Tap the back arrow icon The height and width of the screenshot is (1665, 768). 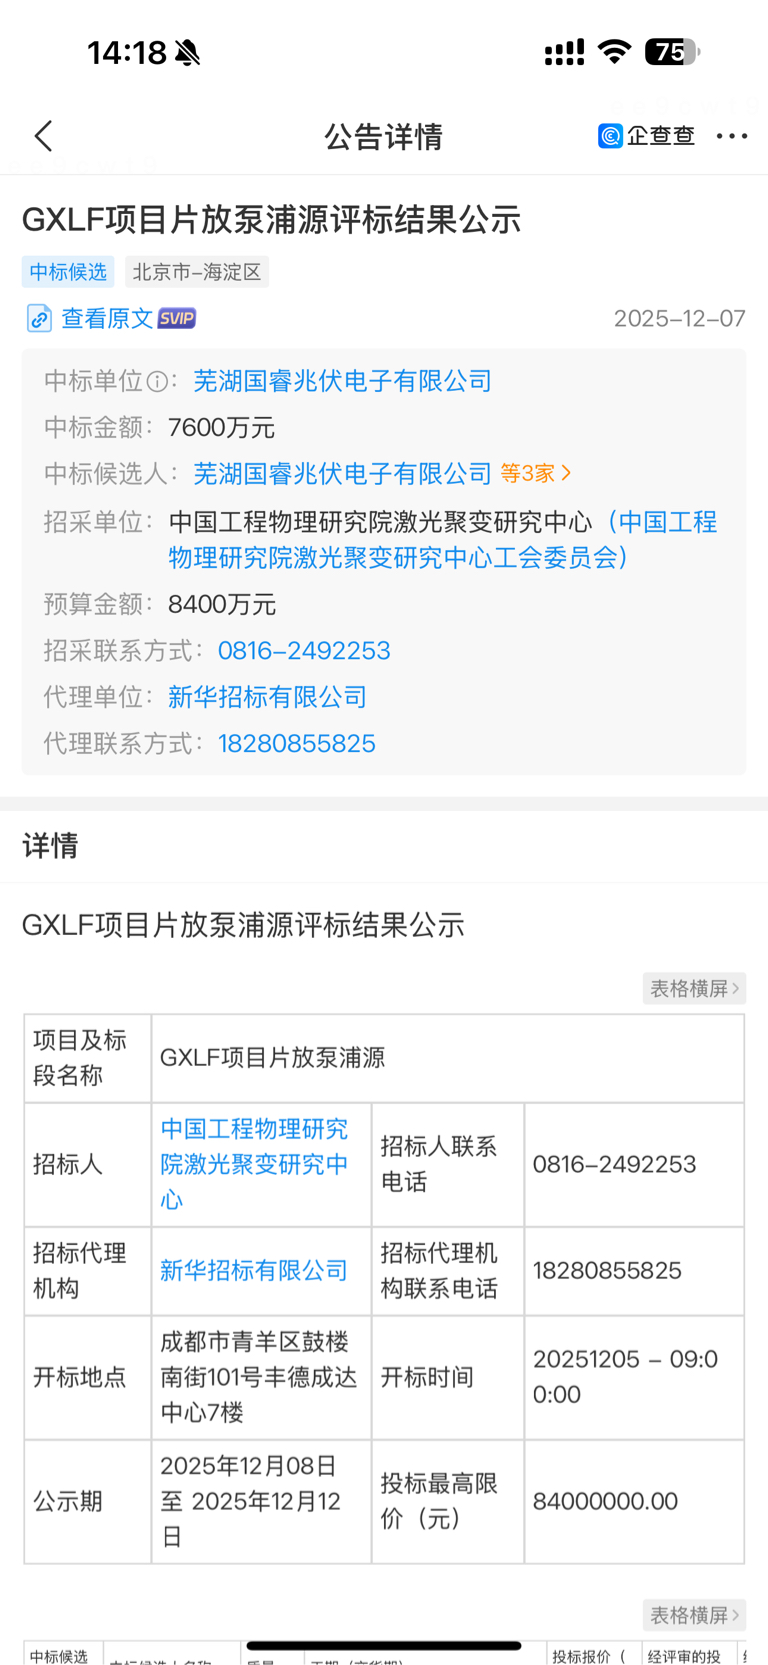pos(43,136)
